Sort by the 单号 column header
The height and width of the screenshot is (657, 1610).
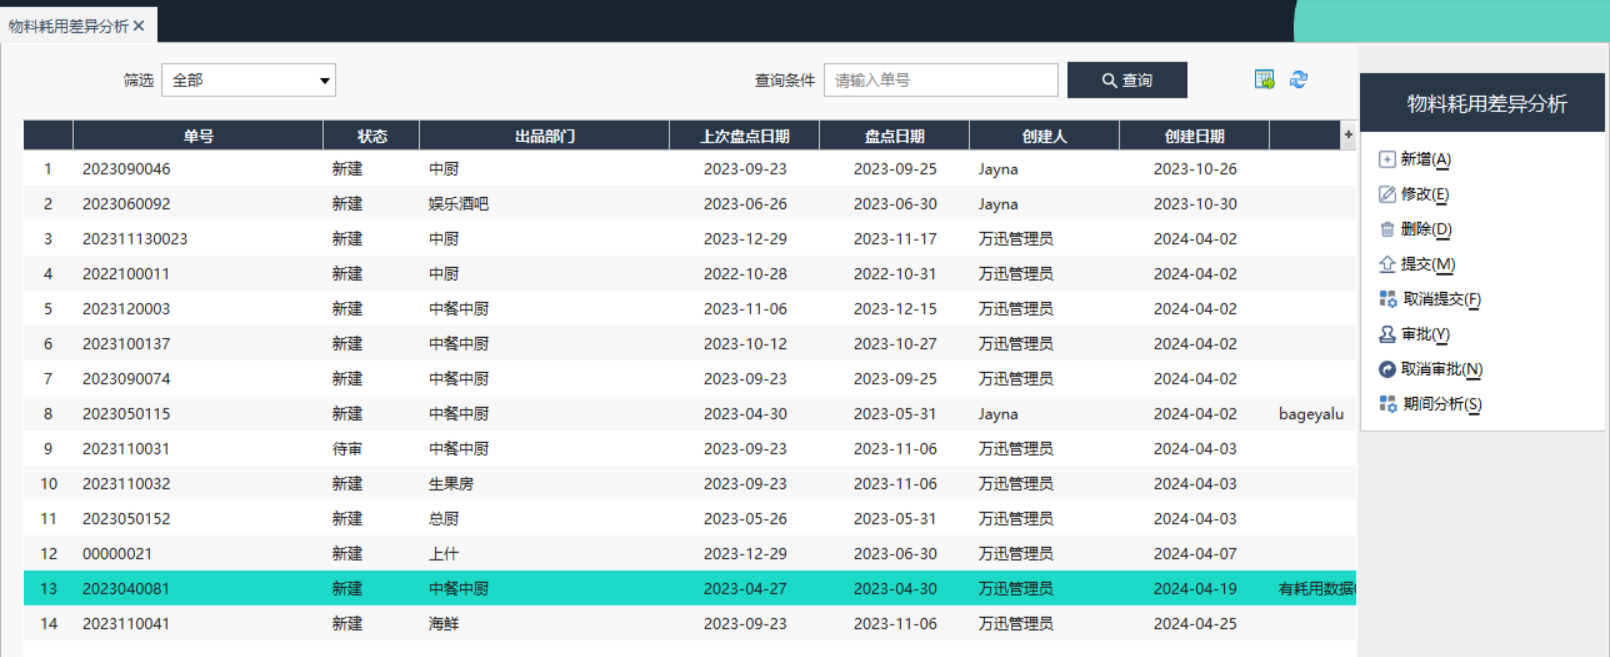click(198, 136)
